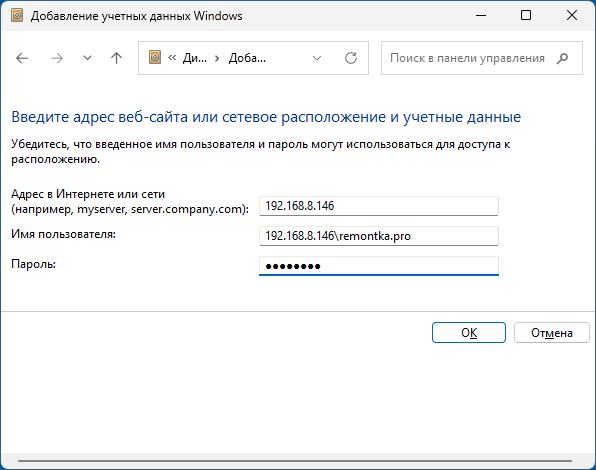
Task: Click the user name input field
Action: pyautogui.click(x=379, y=236)
